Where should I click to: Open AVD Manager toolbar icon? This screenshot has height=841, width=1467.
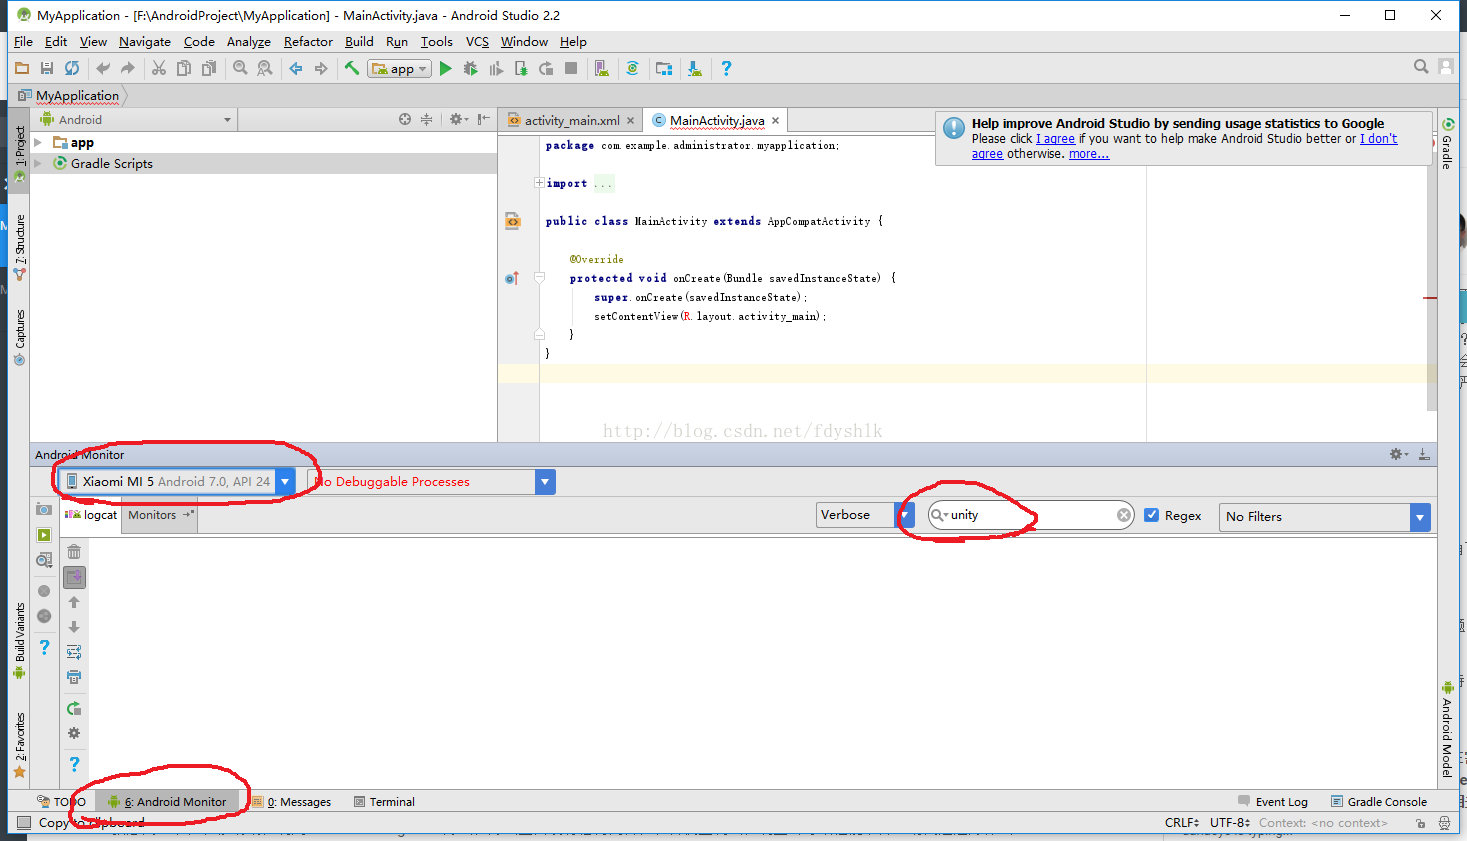(601, 68)
